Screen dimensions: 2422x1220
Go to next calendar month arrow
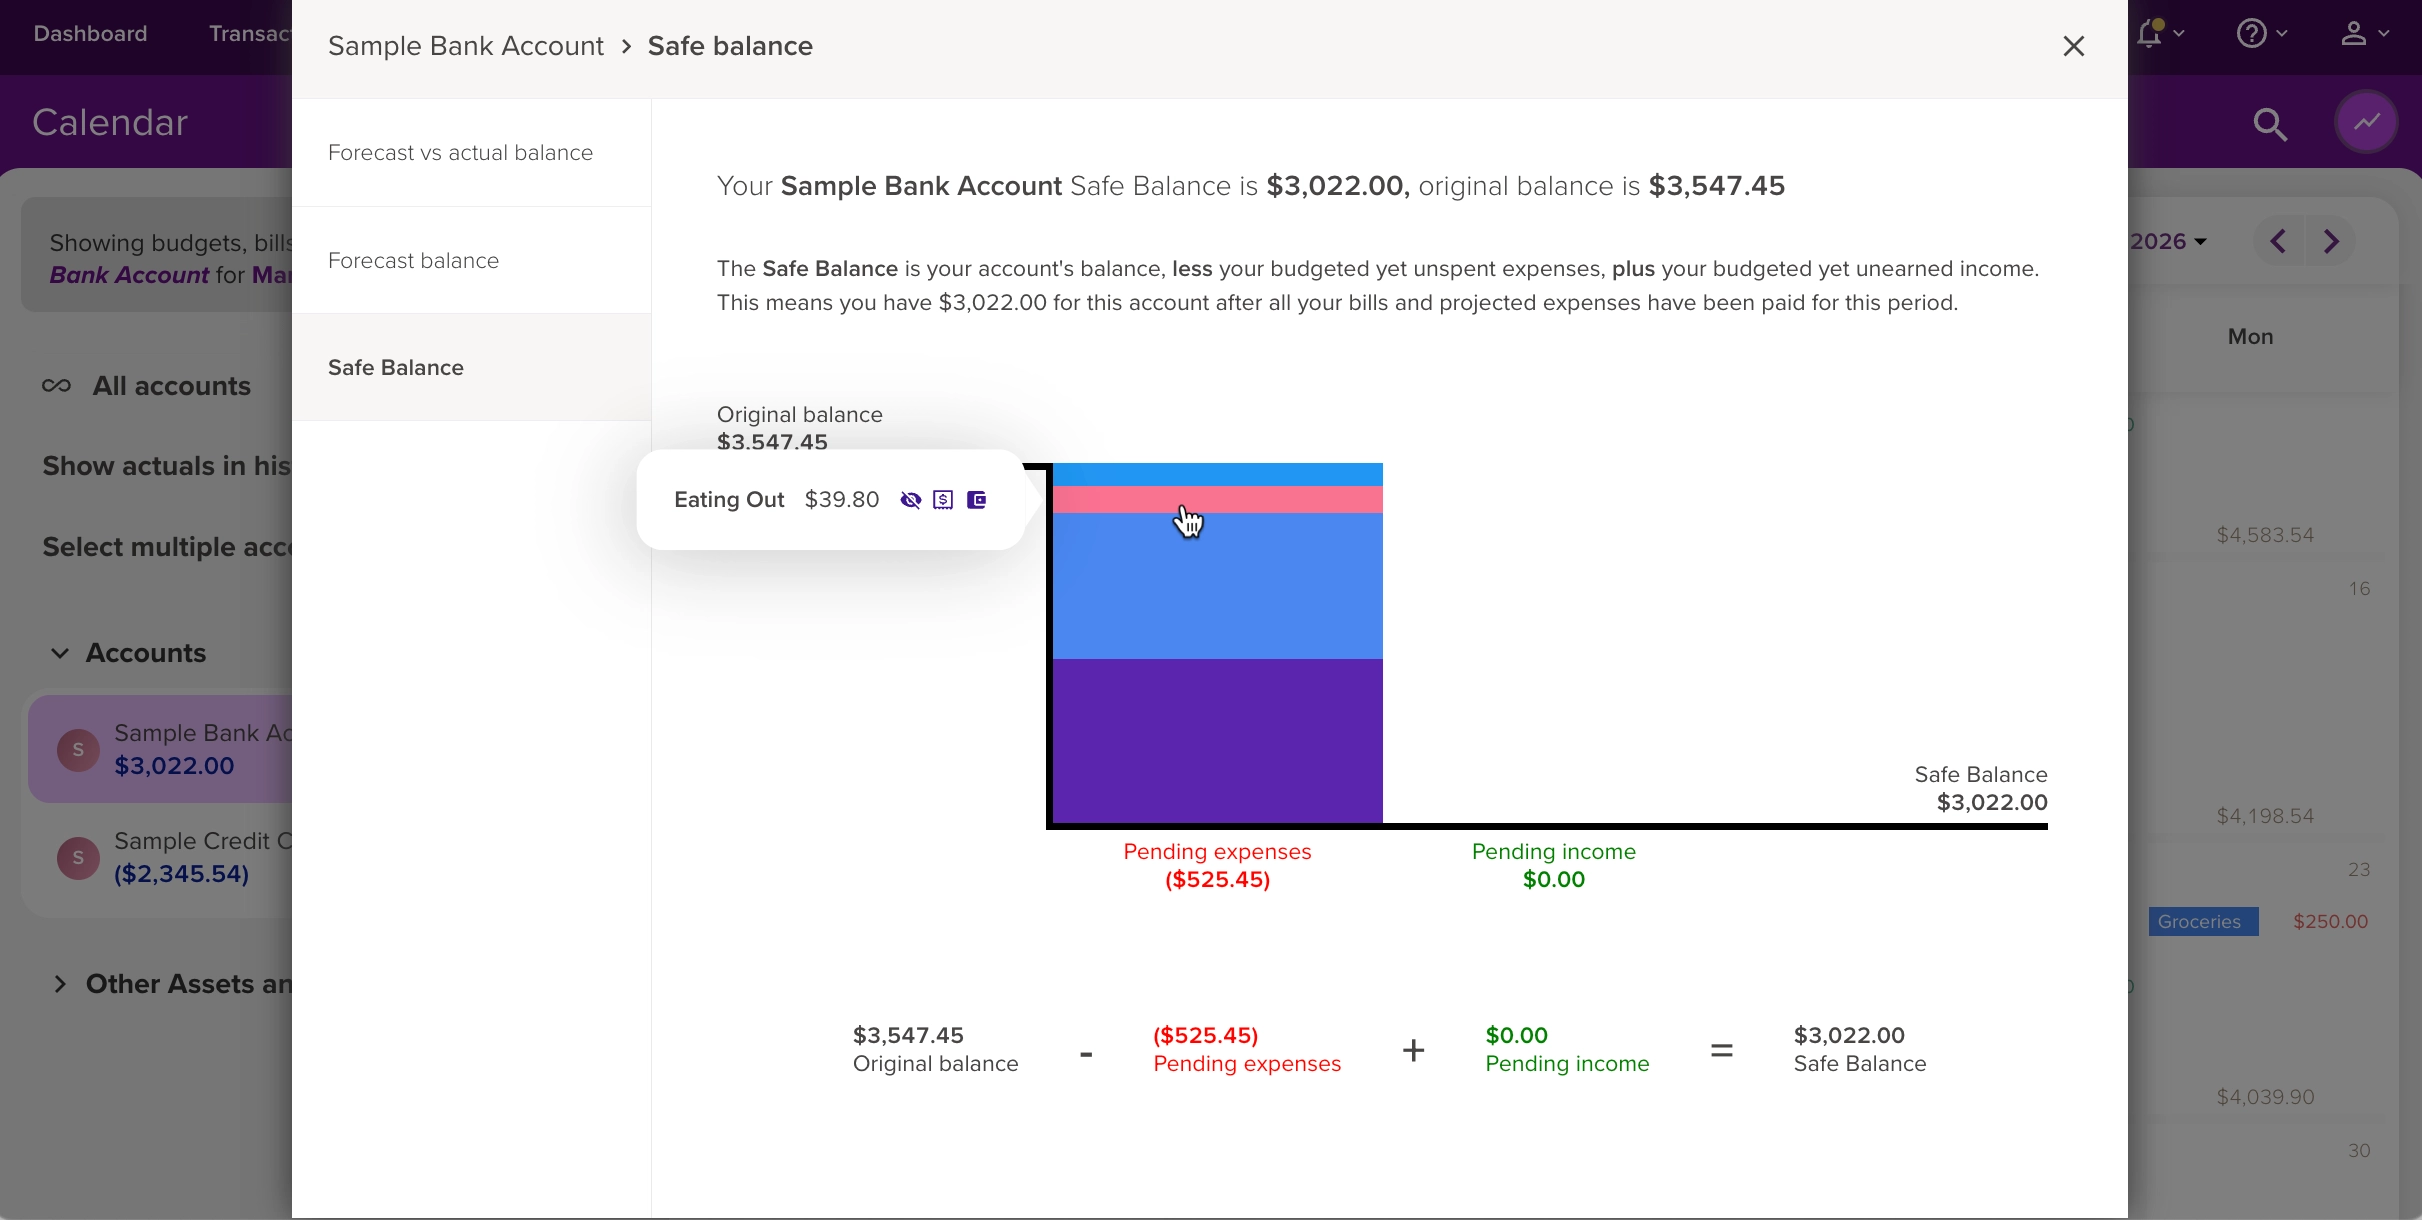(2333, 242)
